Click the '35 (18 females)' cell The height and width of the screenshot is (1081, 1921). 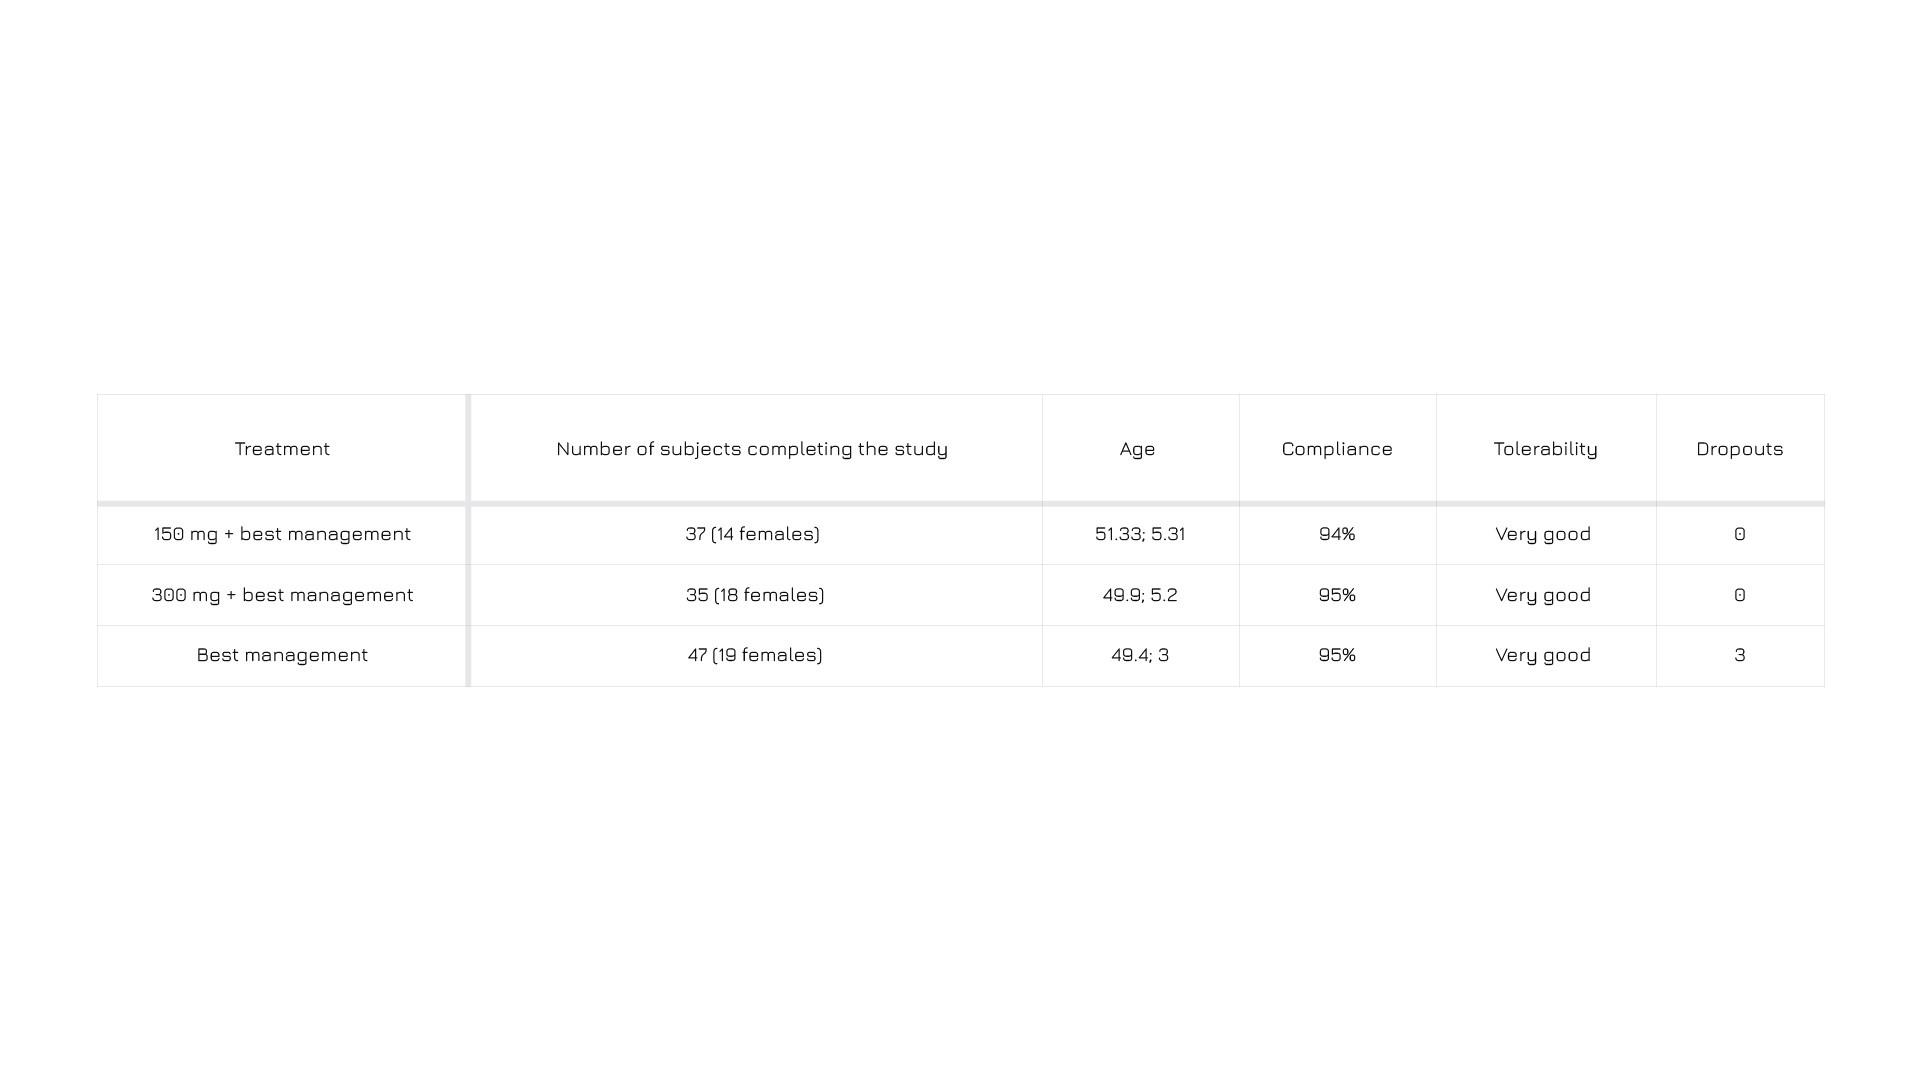(x=755, y=595)
